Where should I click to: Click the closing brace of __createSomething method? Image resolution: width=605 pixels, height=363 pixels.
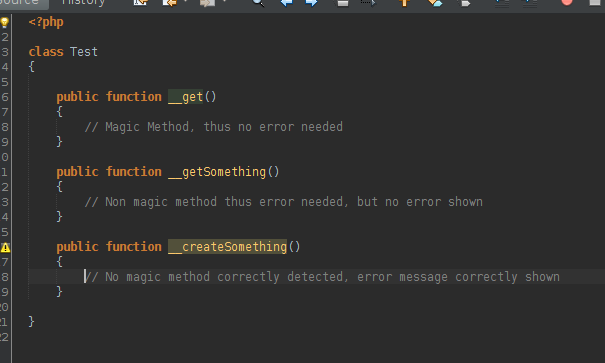click(59, 291)
